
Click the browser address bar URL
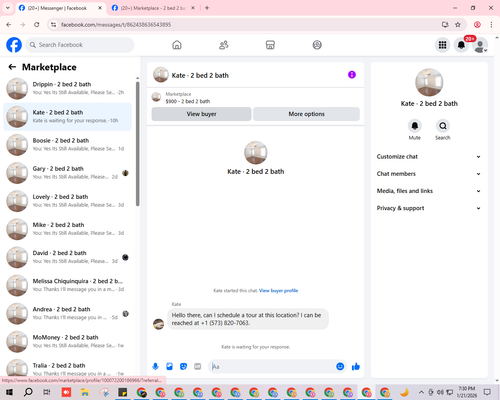[x=116, y=25]
